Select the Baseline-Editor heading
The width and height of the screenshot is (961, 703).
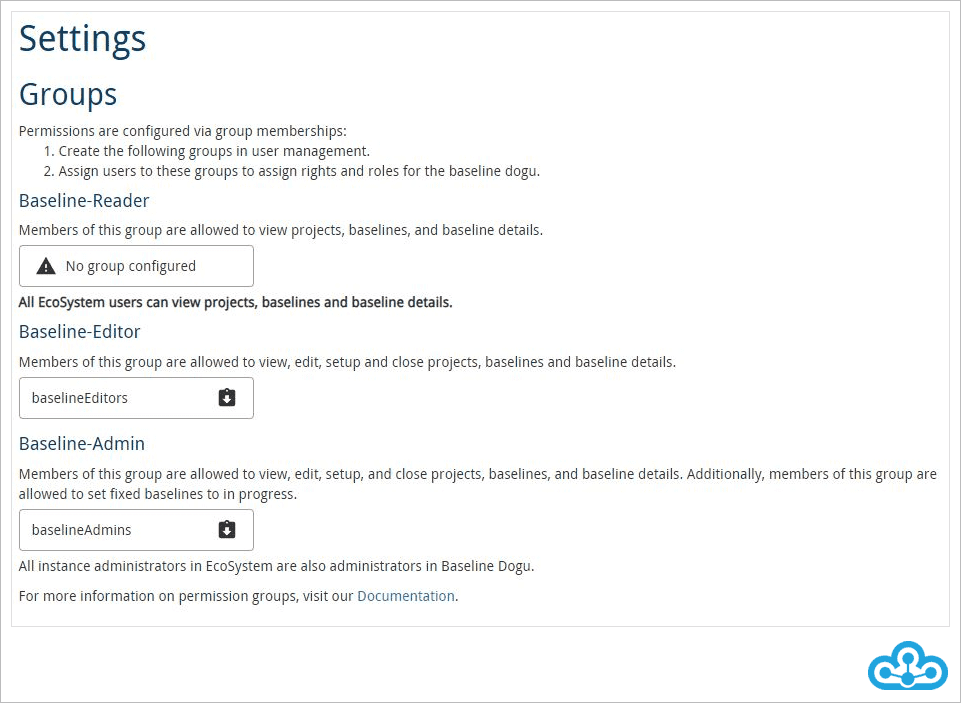79,331
